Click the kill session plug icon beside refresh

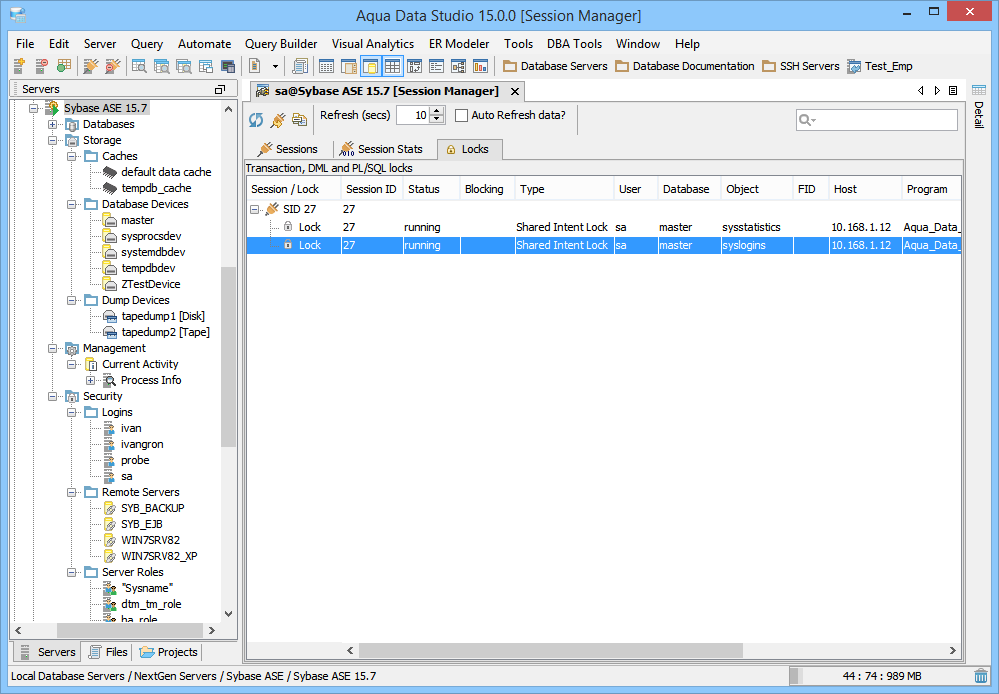pyautogui.click(x=278, y=119)
